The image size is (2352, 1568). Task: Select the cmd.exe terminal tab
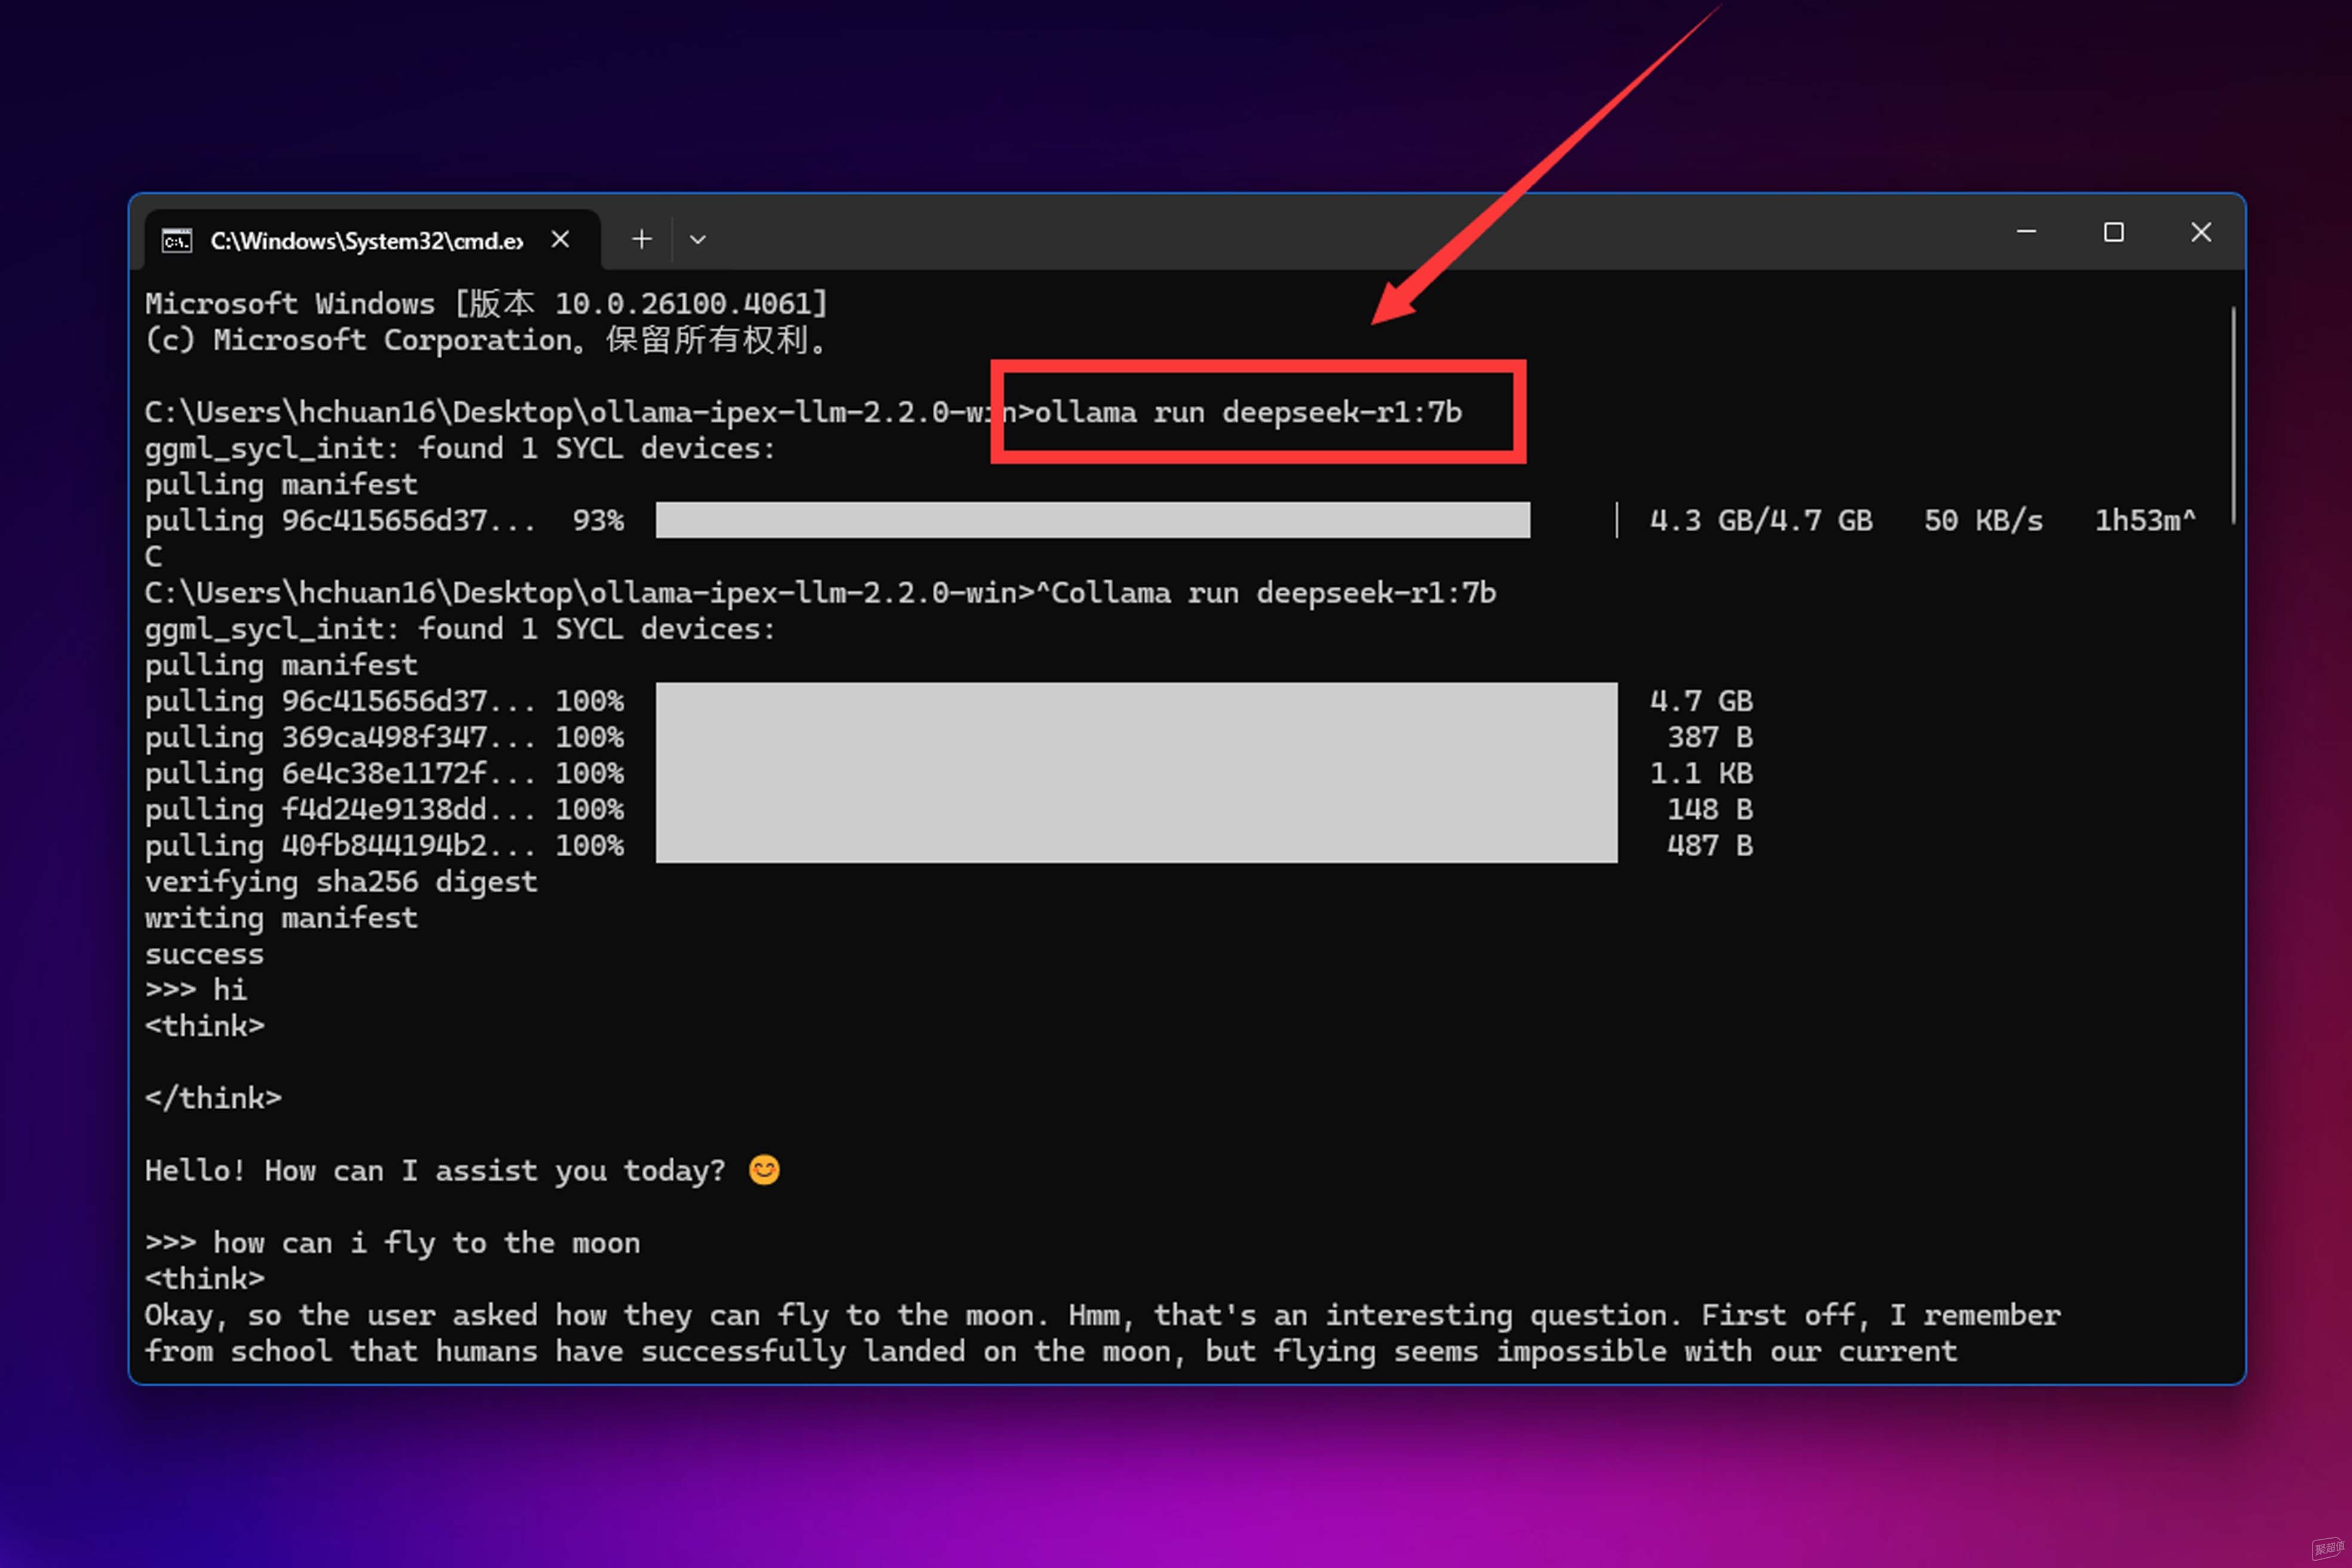372,240
